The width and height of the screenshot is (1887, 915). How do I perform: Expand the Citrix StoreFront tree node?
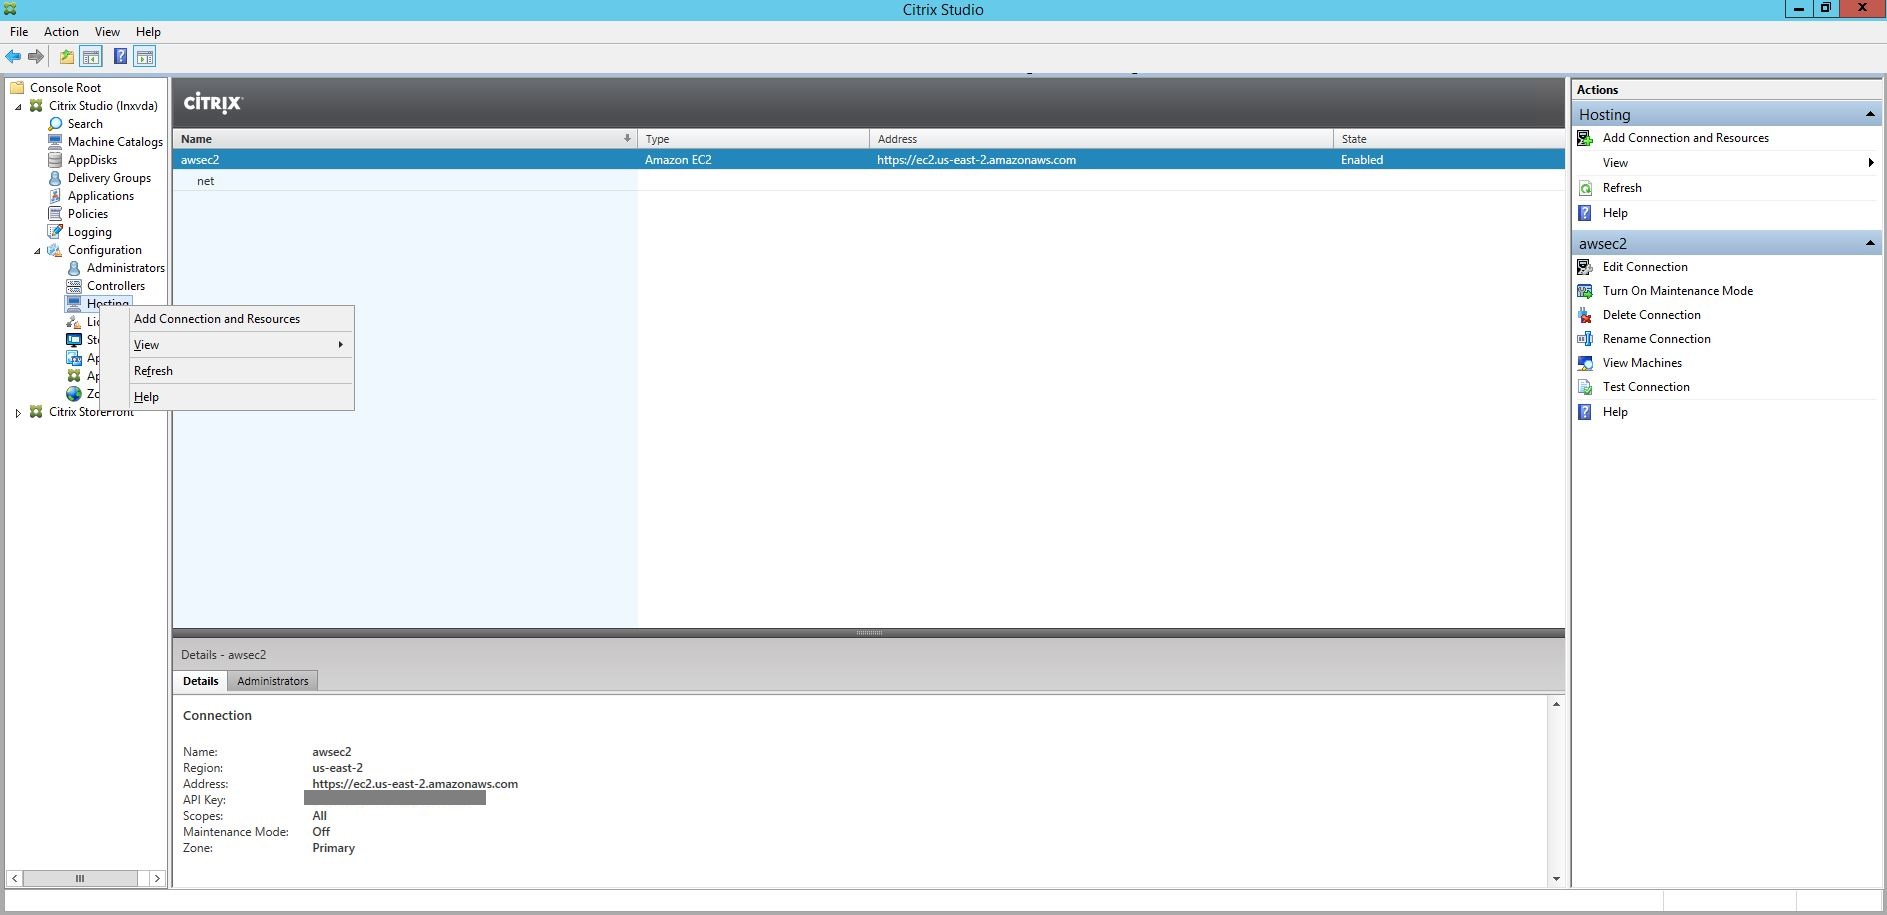click(18, 412)
